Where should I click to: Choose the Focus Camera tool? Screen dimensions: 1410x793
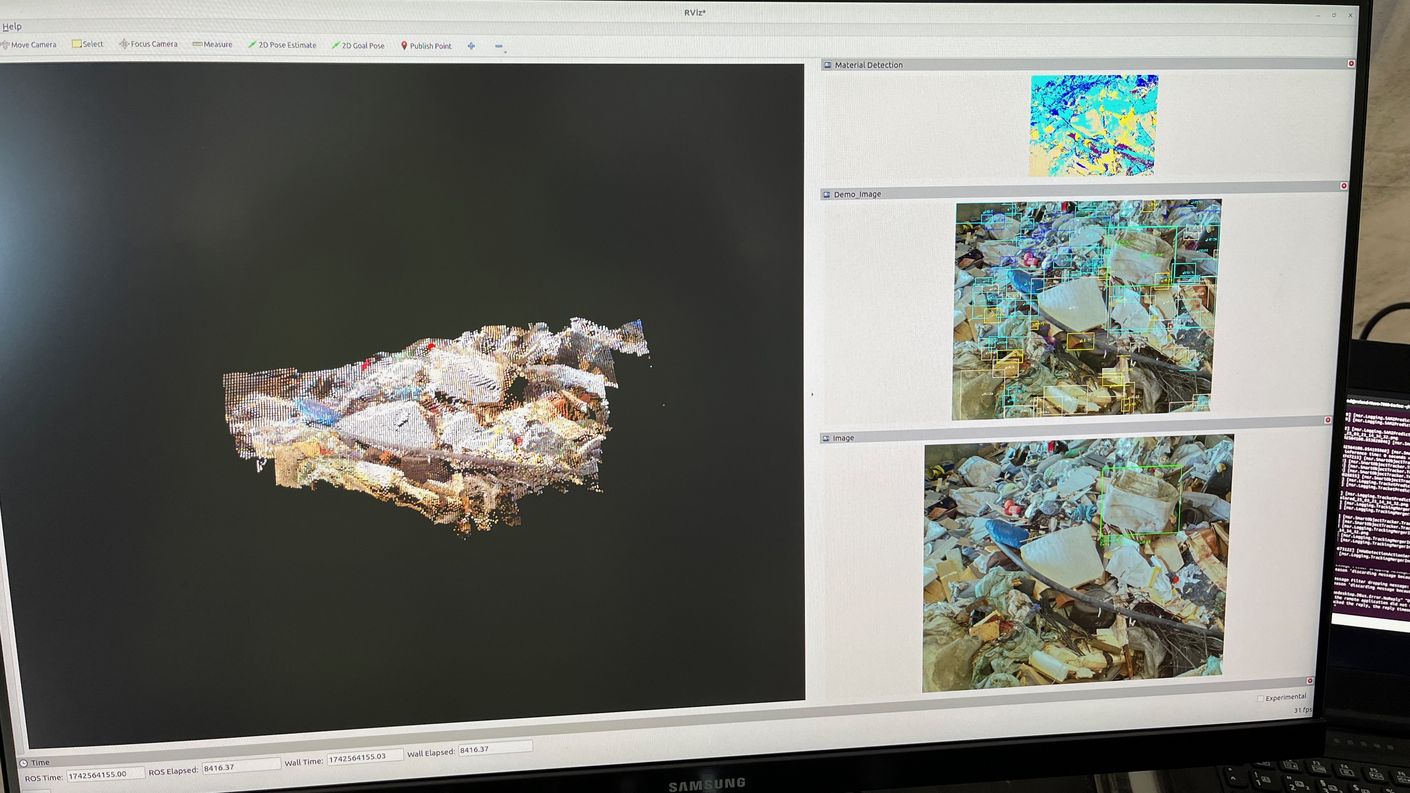(x=148, y=44)
